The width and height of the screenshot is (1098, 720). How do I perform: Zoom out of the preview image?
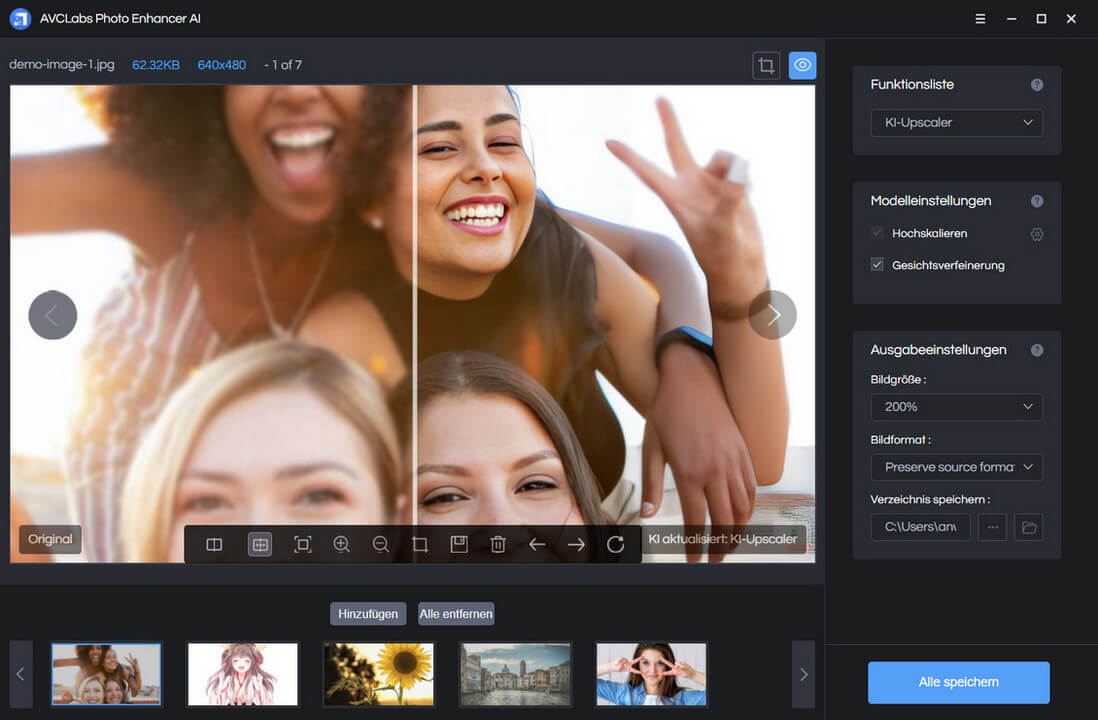(381, 544)
